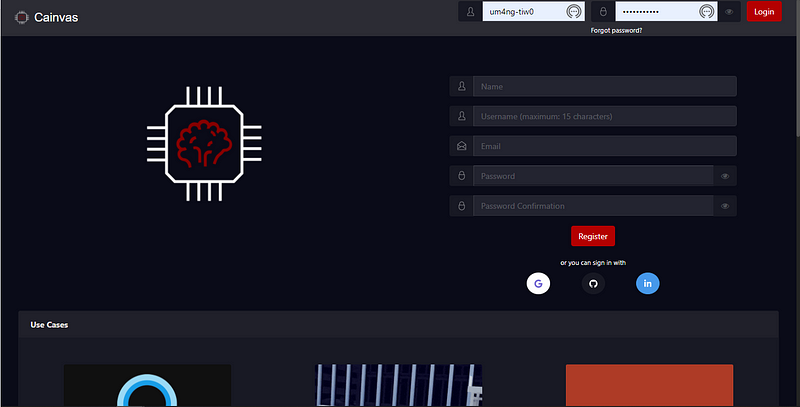Click the person icon beside Username field
This screenshot has height=407, width=800.
(462, 116)
